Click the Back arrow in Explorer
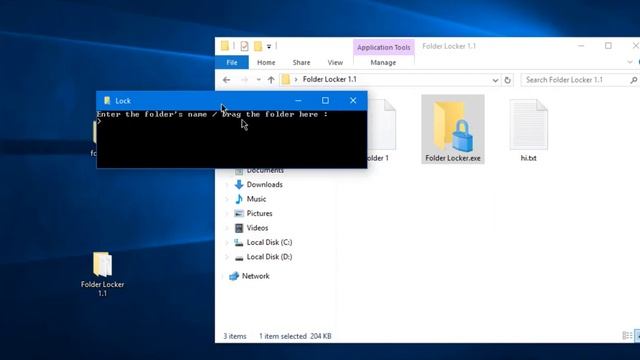This screenshot has width=640, height=360. [x=227, y=80]
